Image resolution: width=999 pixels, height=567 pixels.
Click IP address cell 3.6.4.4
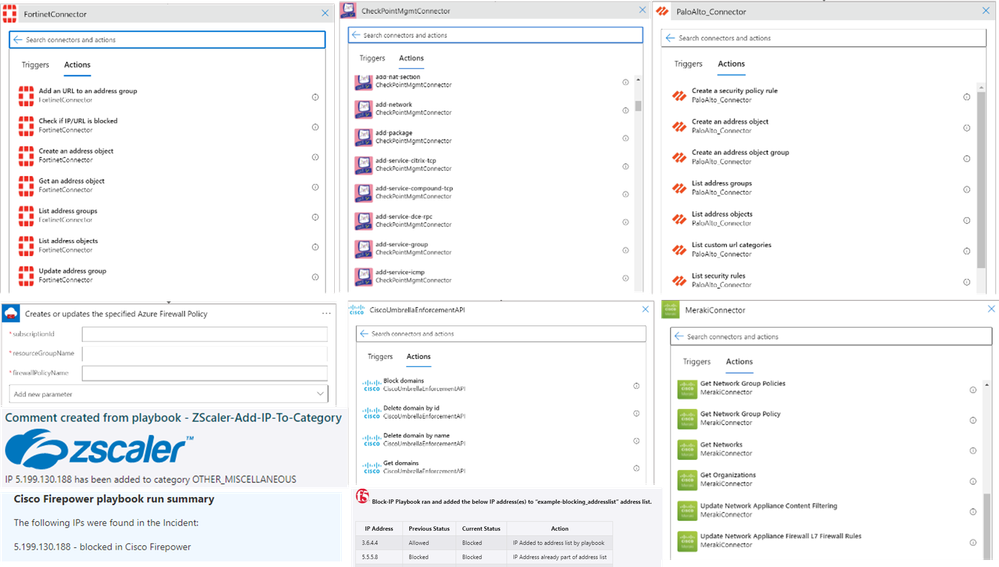point(378,543)
